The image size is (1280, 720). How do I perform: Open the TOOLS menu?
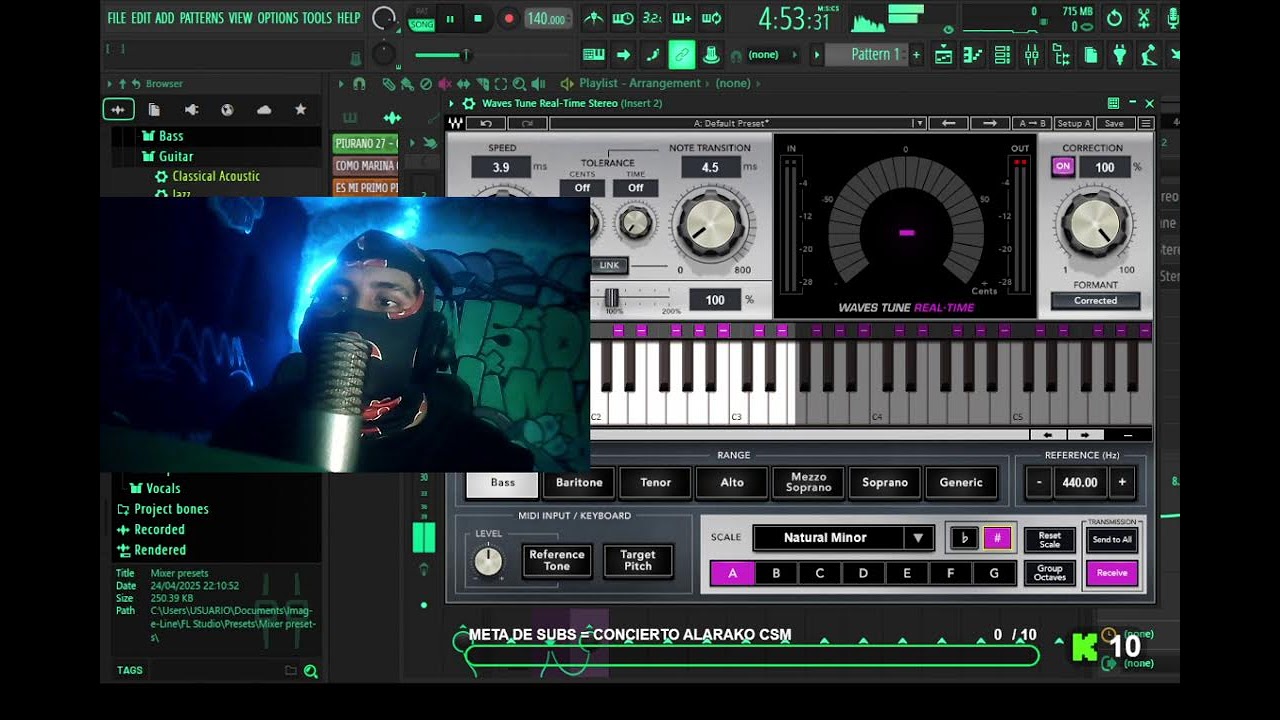[x=317, y=18]
